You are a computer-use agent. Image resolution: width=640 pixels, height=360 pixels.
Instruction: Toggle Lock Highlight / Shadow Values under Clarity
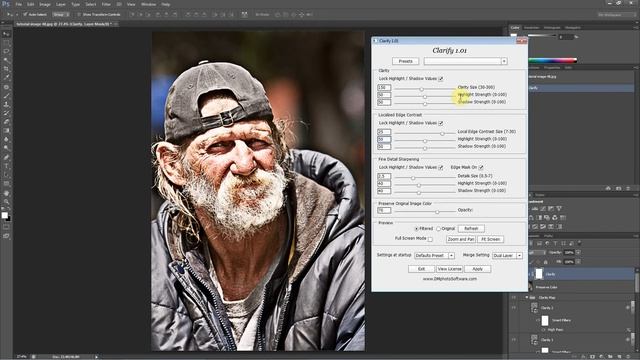pyautogui.click(x=441, y=78)
